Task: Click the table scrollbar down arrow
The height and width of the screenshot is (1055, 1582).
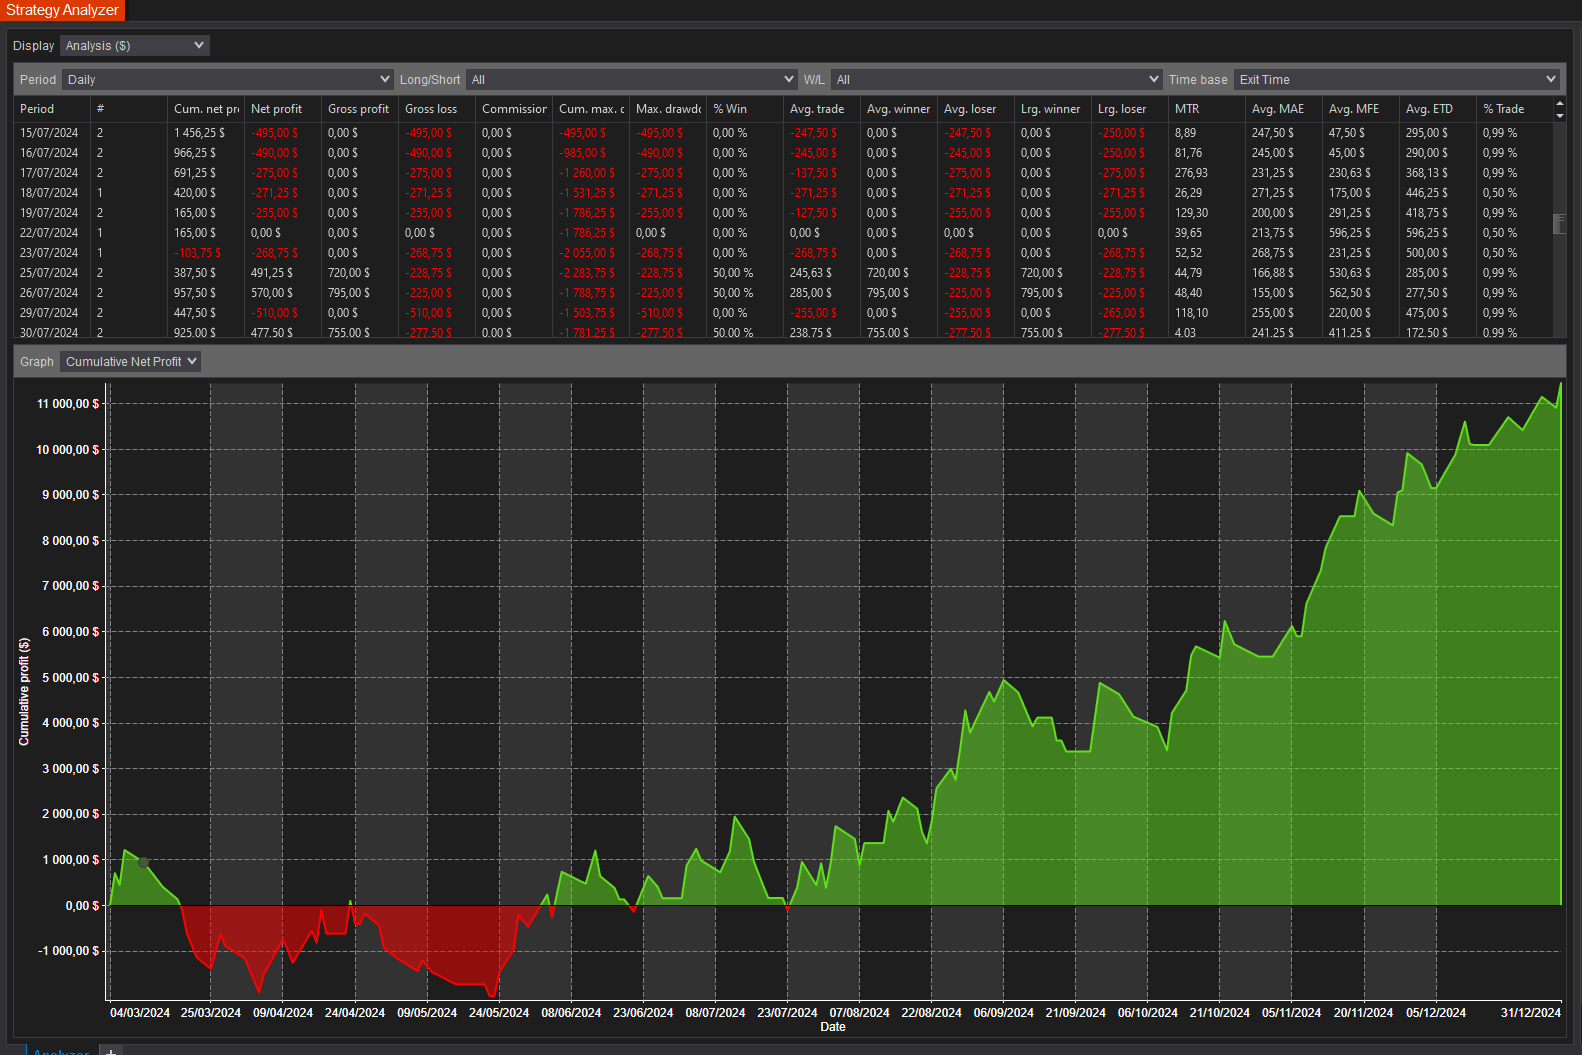Action: (1560, 116)
